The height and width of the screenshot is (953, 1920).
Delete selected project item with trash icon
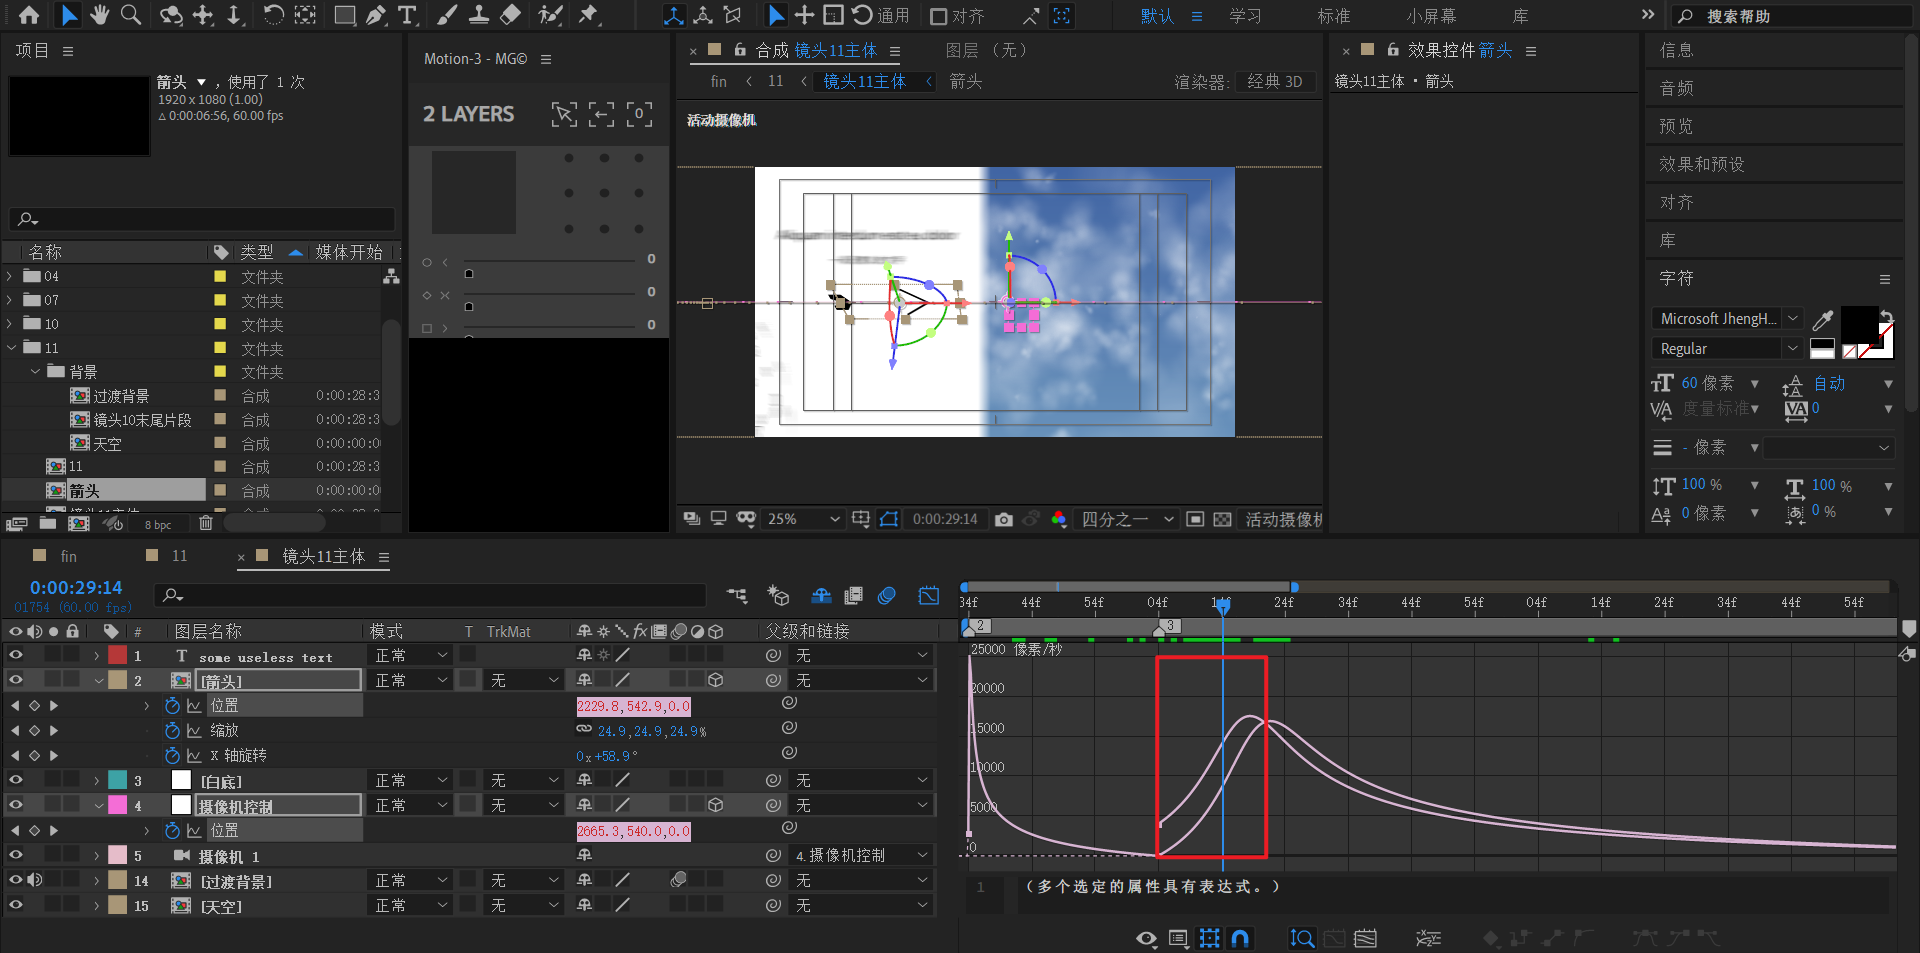(205, 523)
